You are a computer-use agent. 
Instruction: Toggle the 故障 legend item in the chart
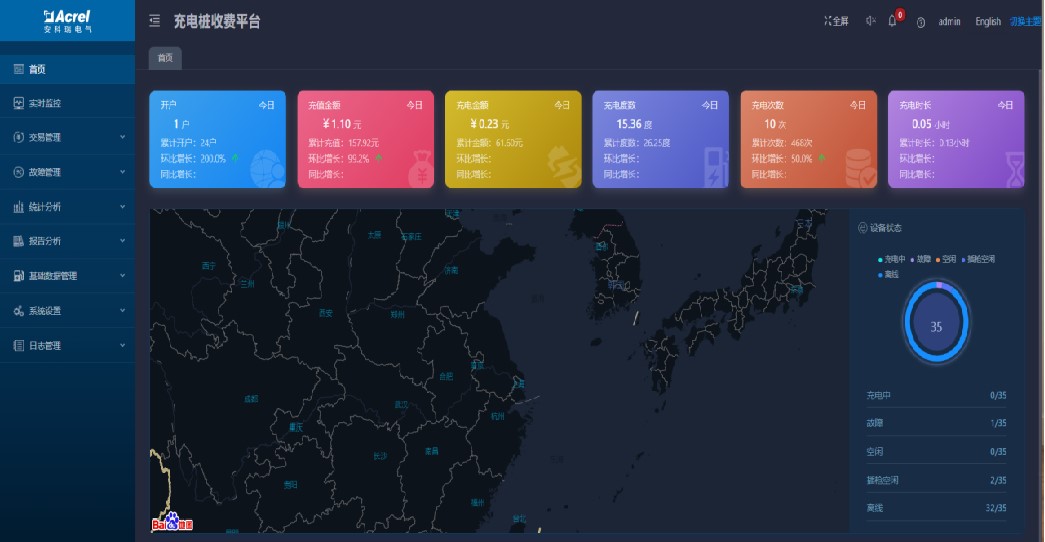(x=920, y=259)
